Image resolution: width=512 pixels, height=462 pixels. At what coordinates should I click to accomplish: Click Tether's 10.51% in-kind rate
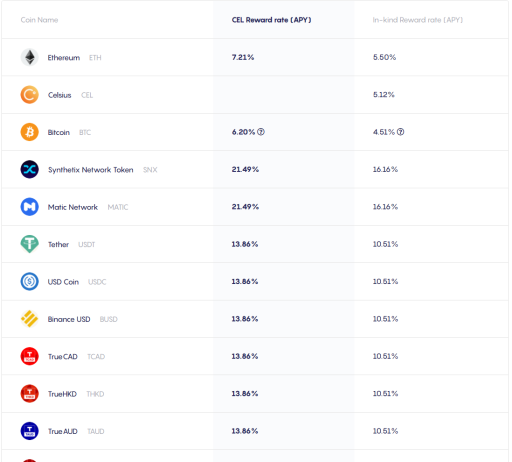(x=385, y=244)
